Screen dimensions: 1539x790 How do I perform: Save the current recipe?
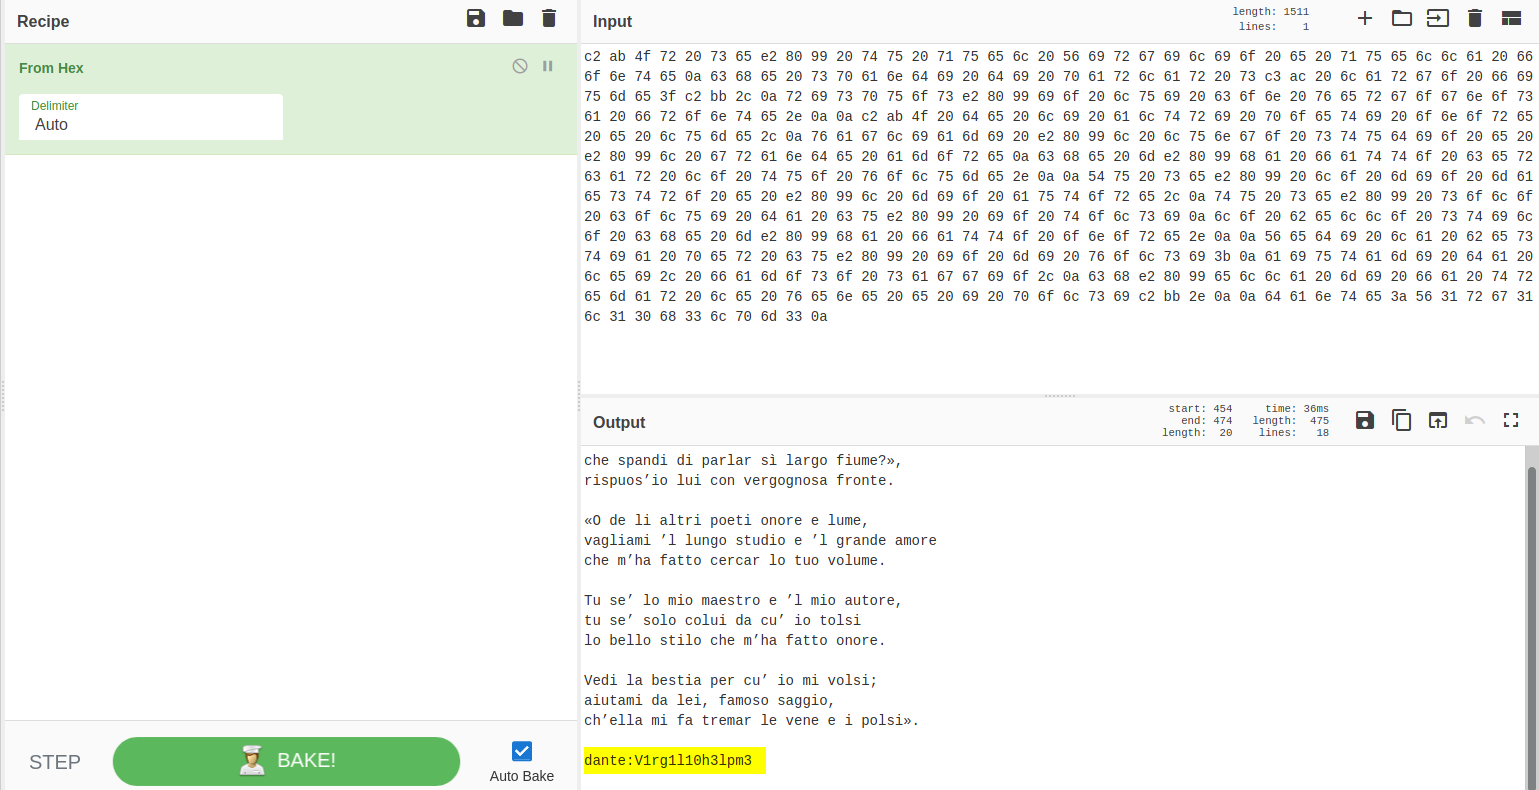tap(476, 18)
